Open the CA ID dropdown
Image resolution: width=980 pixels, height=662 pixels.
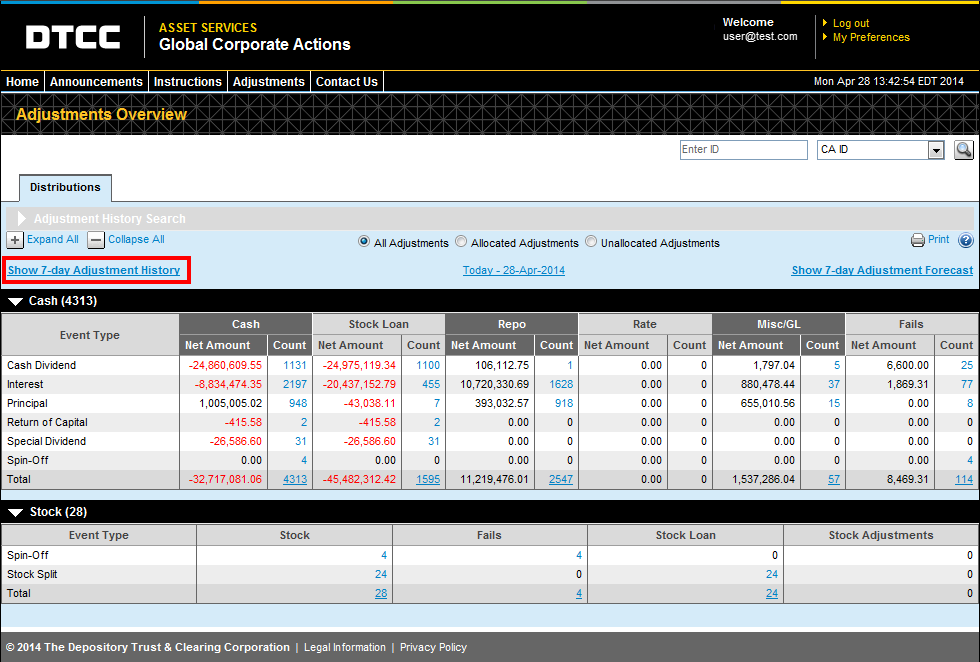tap(880, 150)
